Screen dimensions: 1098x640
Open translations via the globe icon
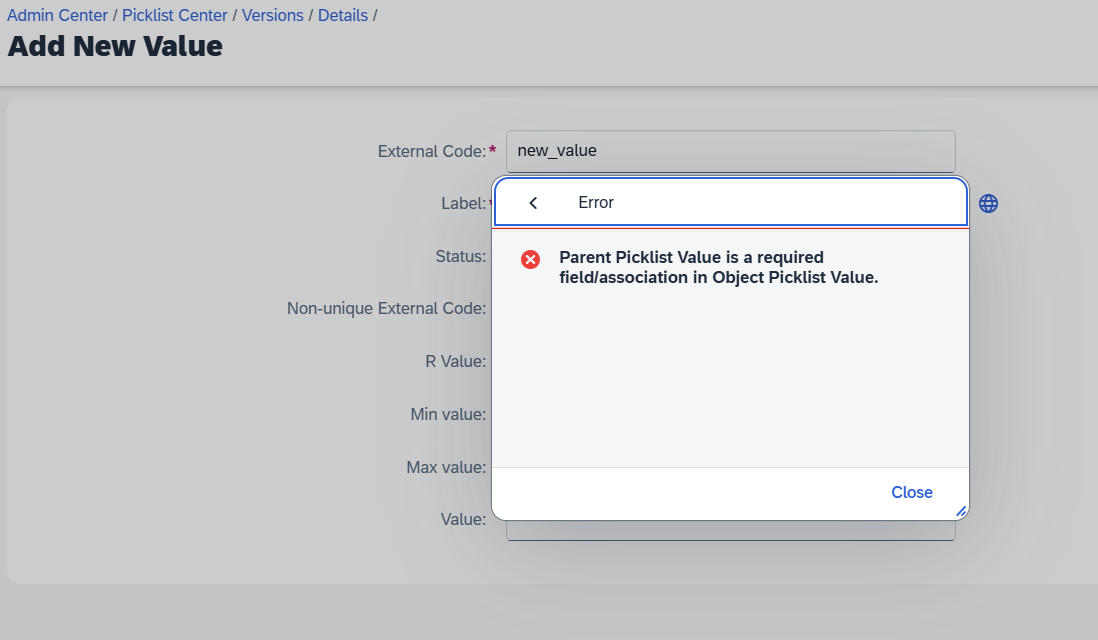[988, 203]
